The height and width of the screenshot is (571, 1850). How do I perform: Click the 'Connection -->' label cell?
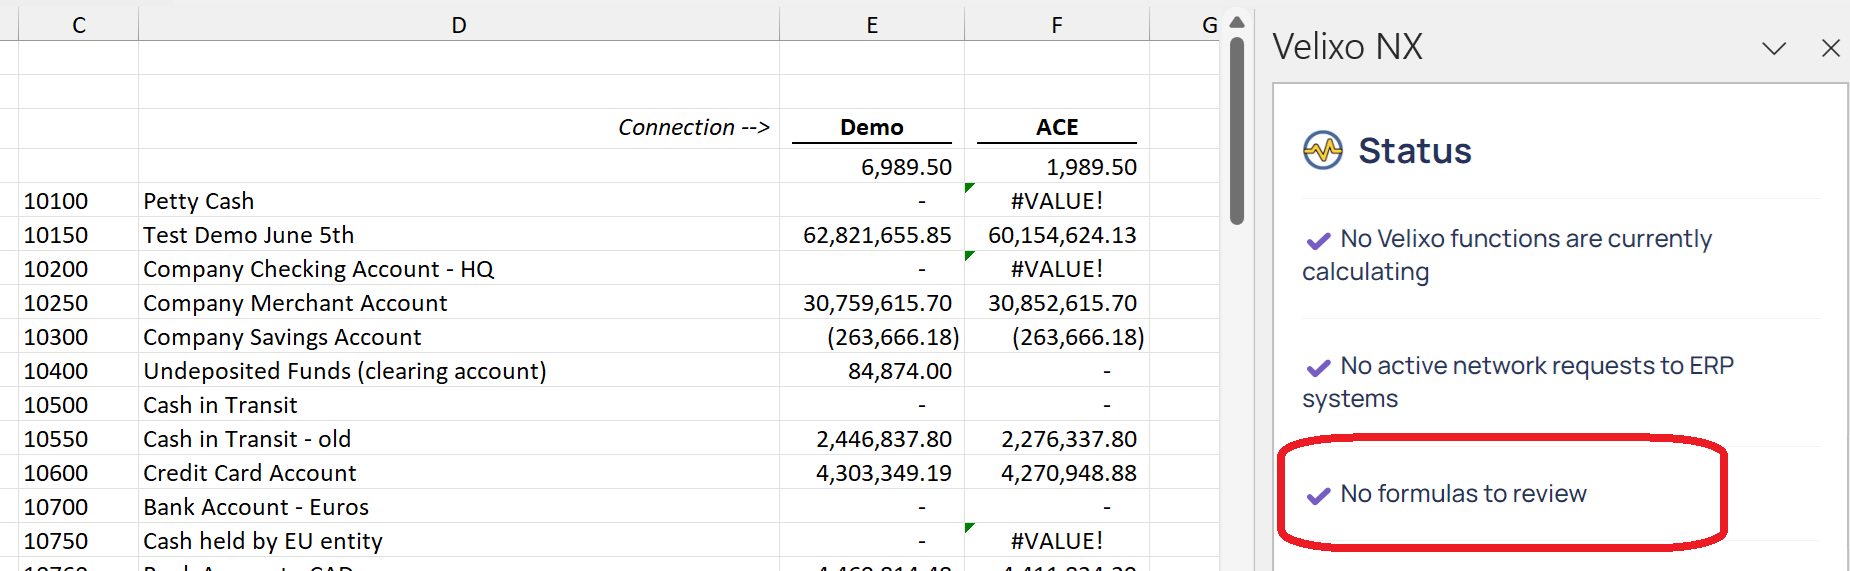pyautogui.click(x=459, y=128)
